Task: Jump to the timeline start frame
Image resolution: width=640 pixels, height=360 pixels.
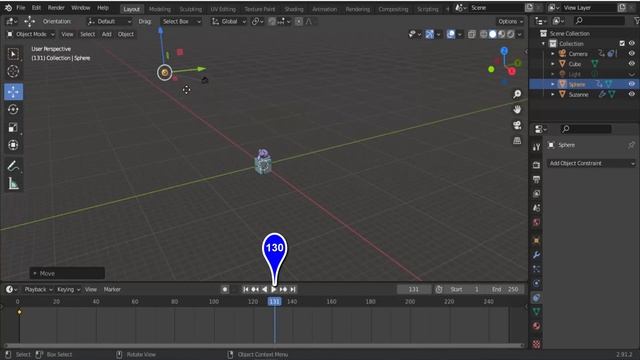Action: [245, 289]
